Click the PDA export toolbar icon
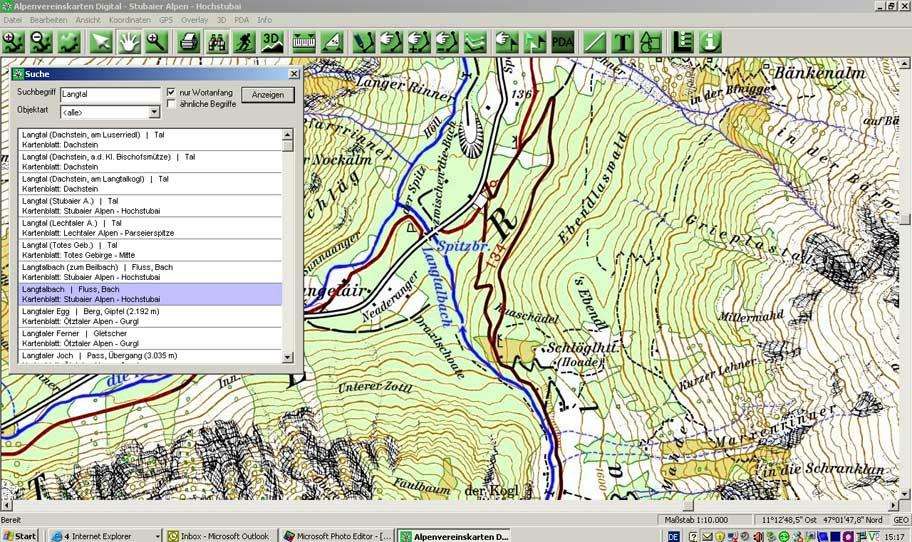The image size is (912, 542). point(563,42)
